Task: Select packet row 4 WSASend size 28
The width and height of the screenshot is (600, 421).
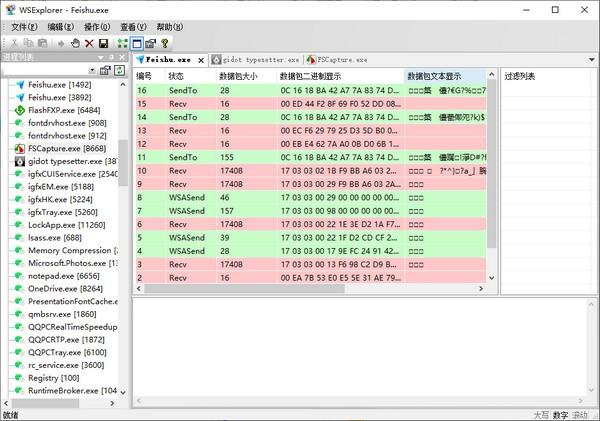Action: click(311, 251)
